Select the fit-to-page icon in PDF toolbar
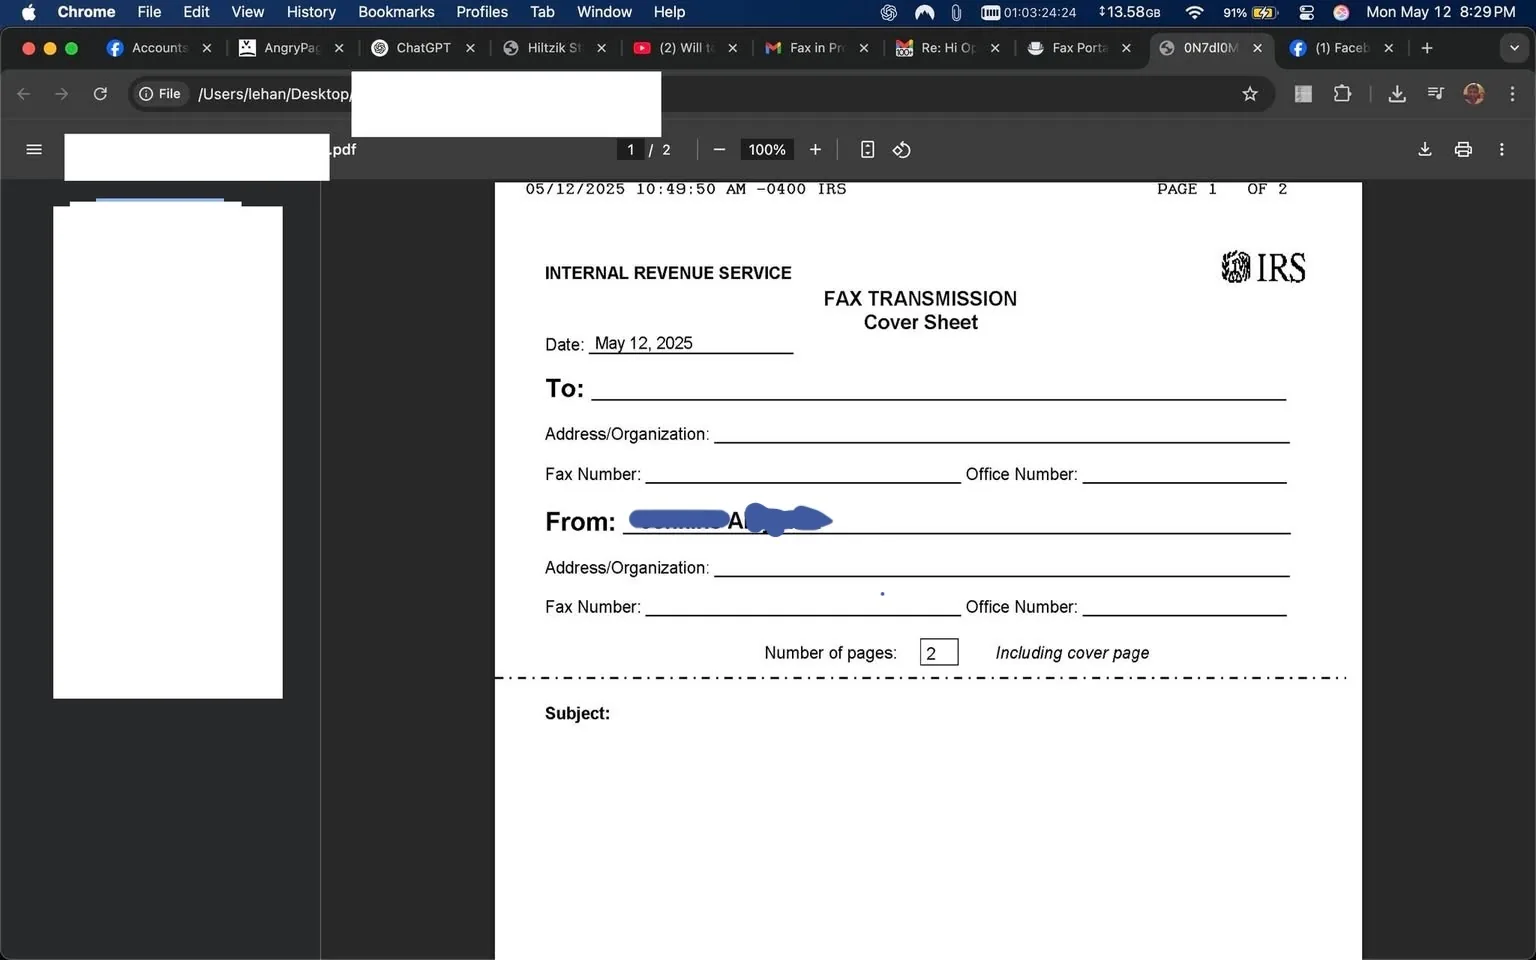This screenshot has height=960, width=1536. tap(866, 149)
